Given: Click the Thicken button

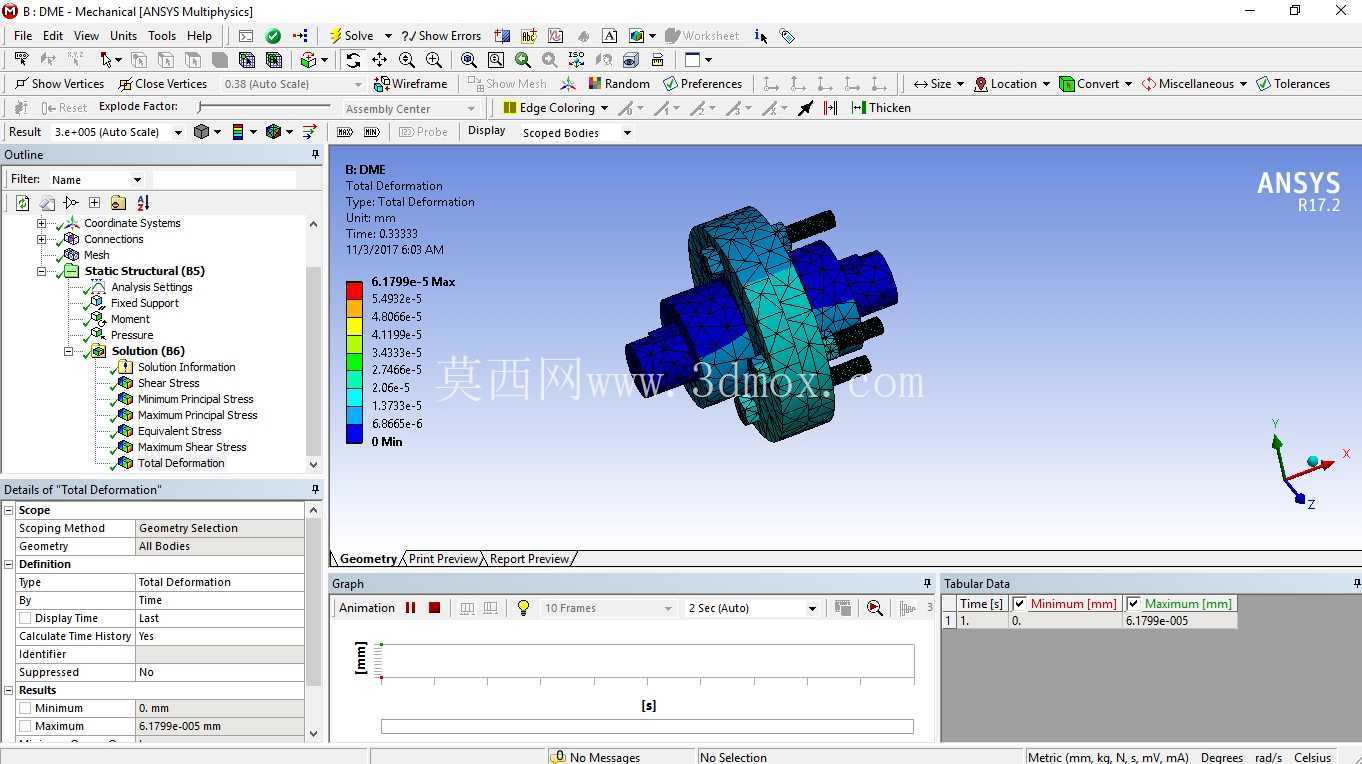Looking at the screenshot, I should (x=881, y=108).
